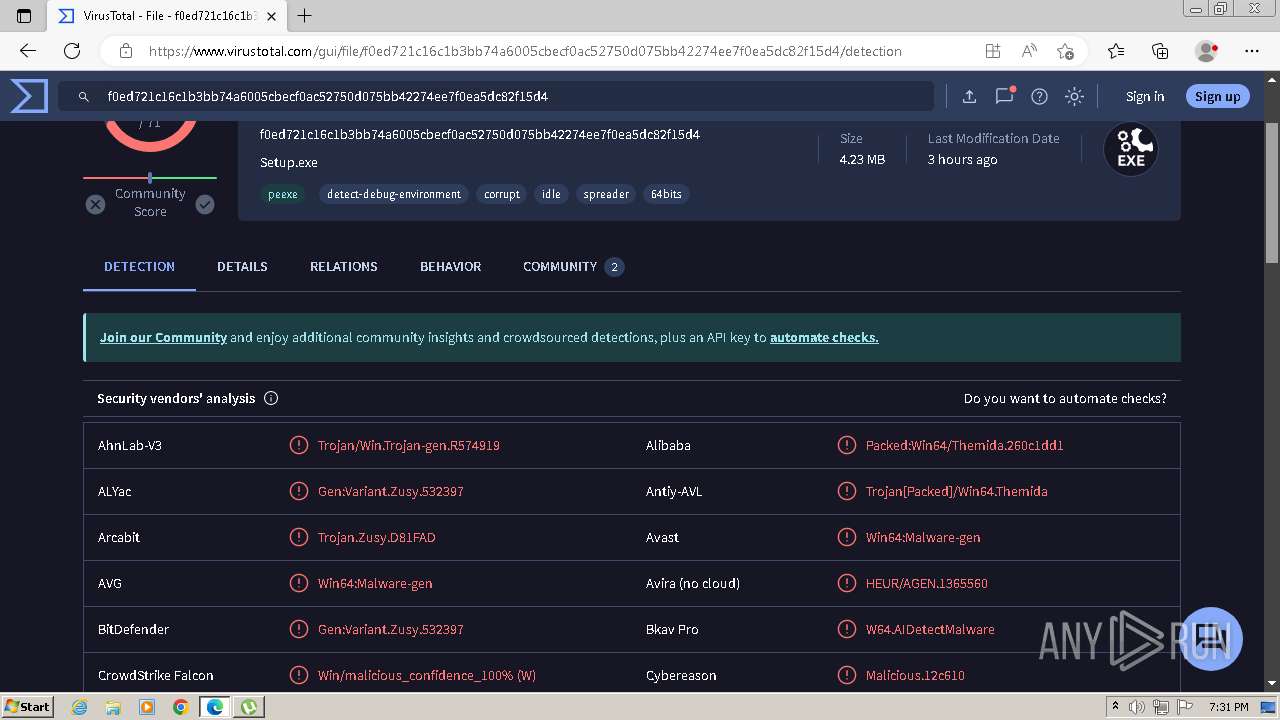
Task: Click the detect-debug-environment tag
Action: point(394,194)
